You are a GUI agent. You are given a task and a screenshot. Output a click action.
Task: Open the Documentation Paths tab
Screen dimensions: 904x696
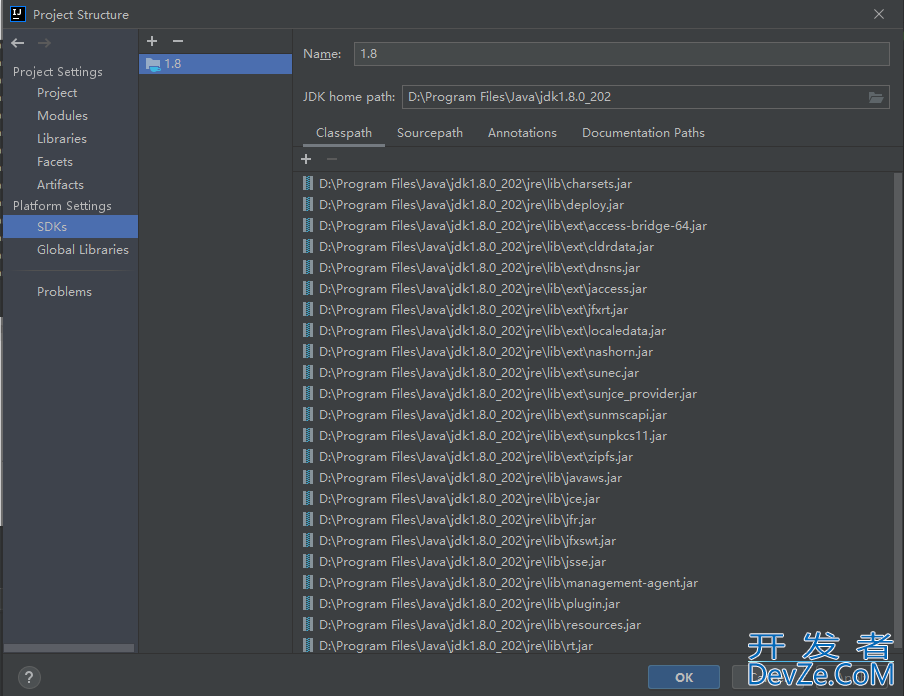coord(643,133)
